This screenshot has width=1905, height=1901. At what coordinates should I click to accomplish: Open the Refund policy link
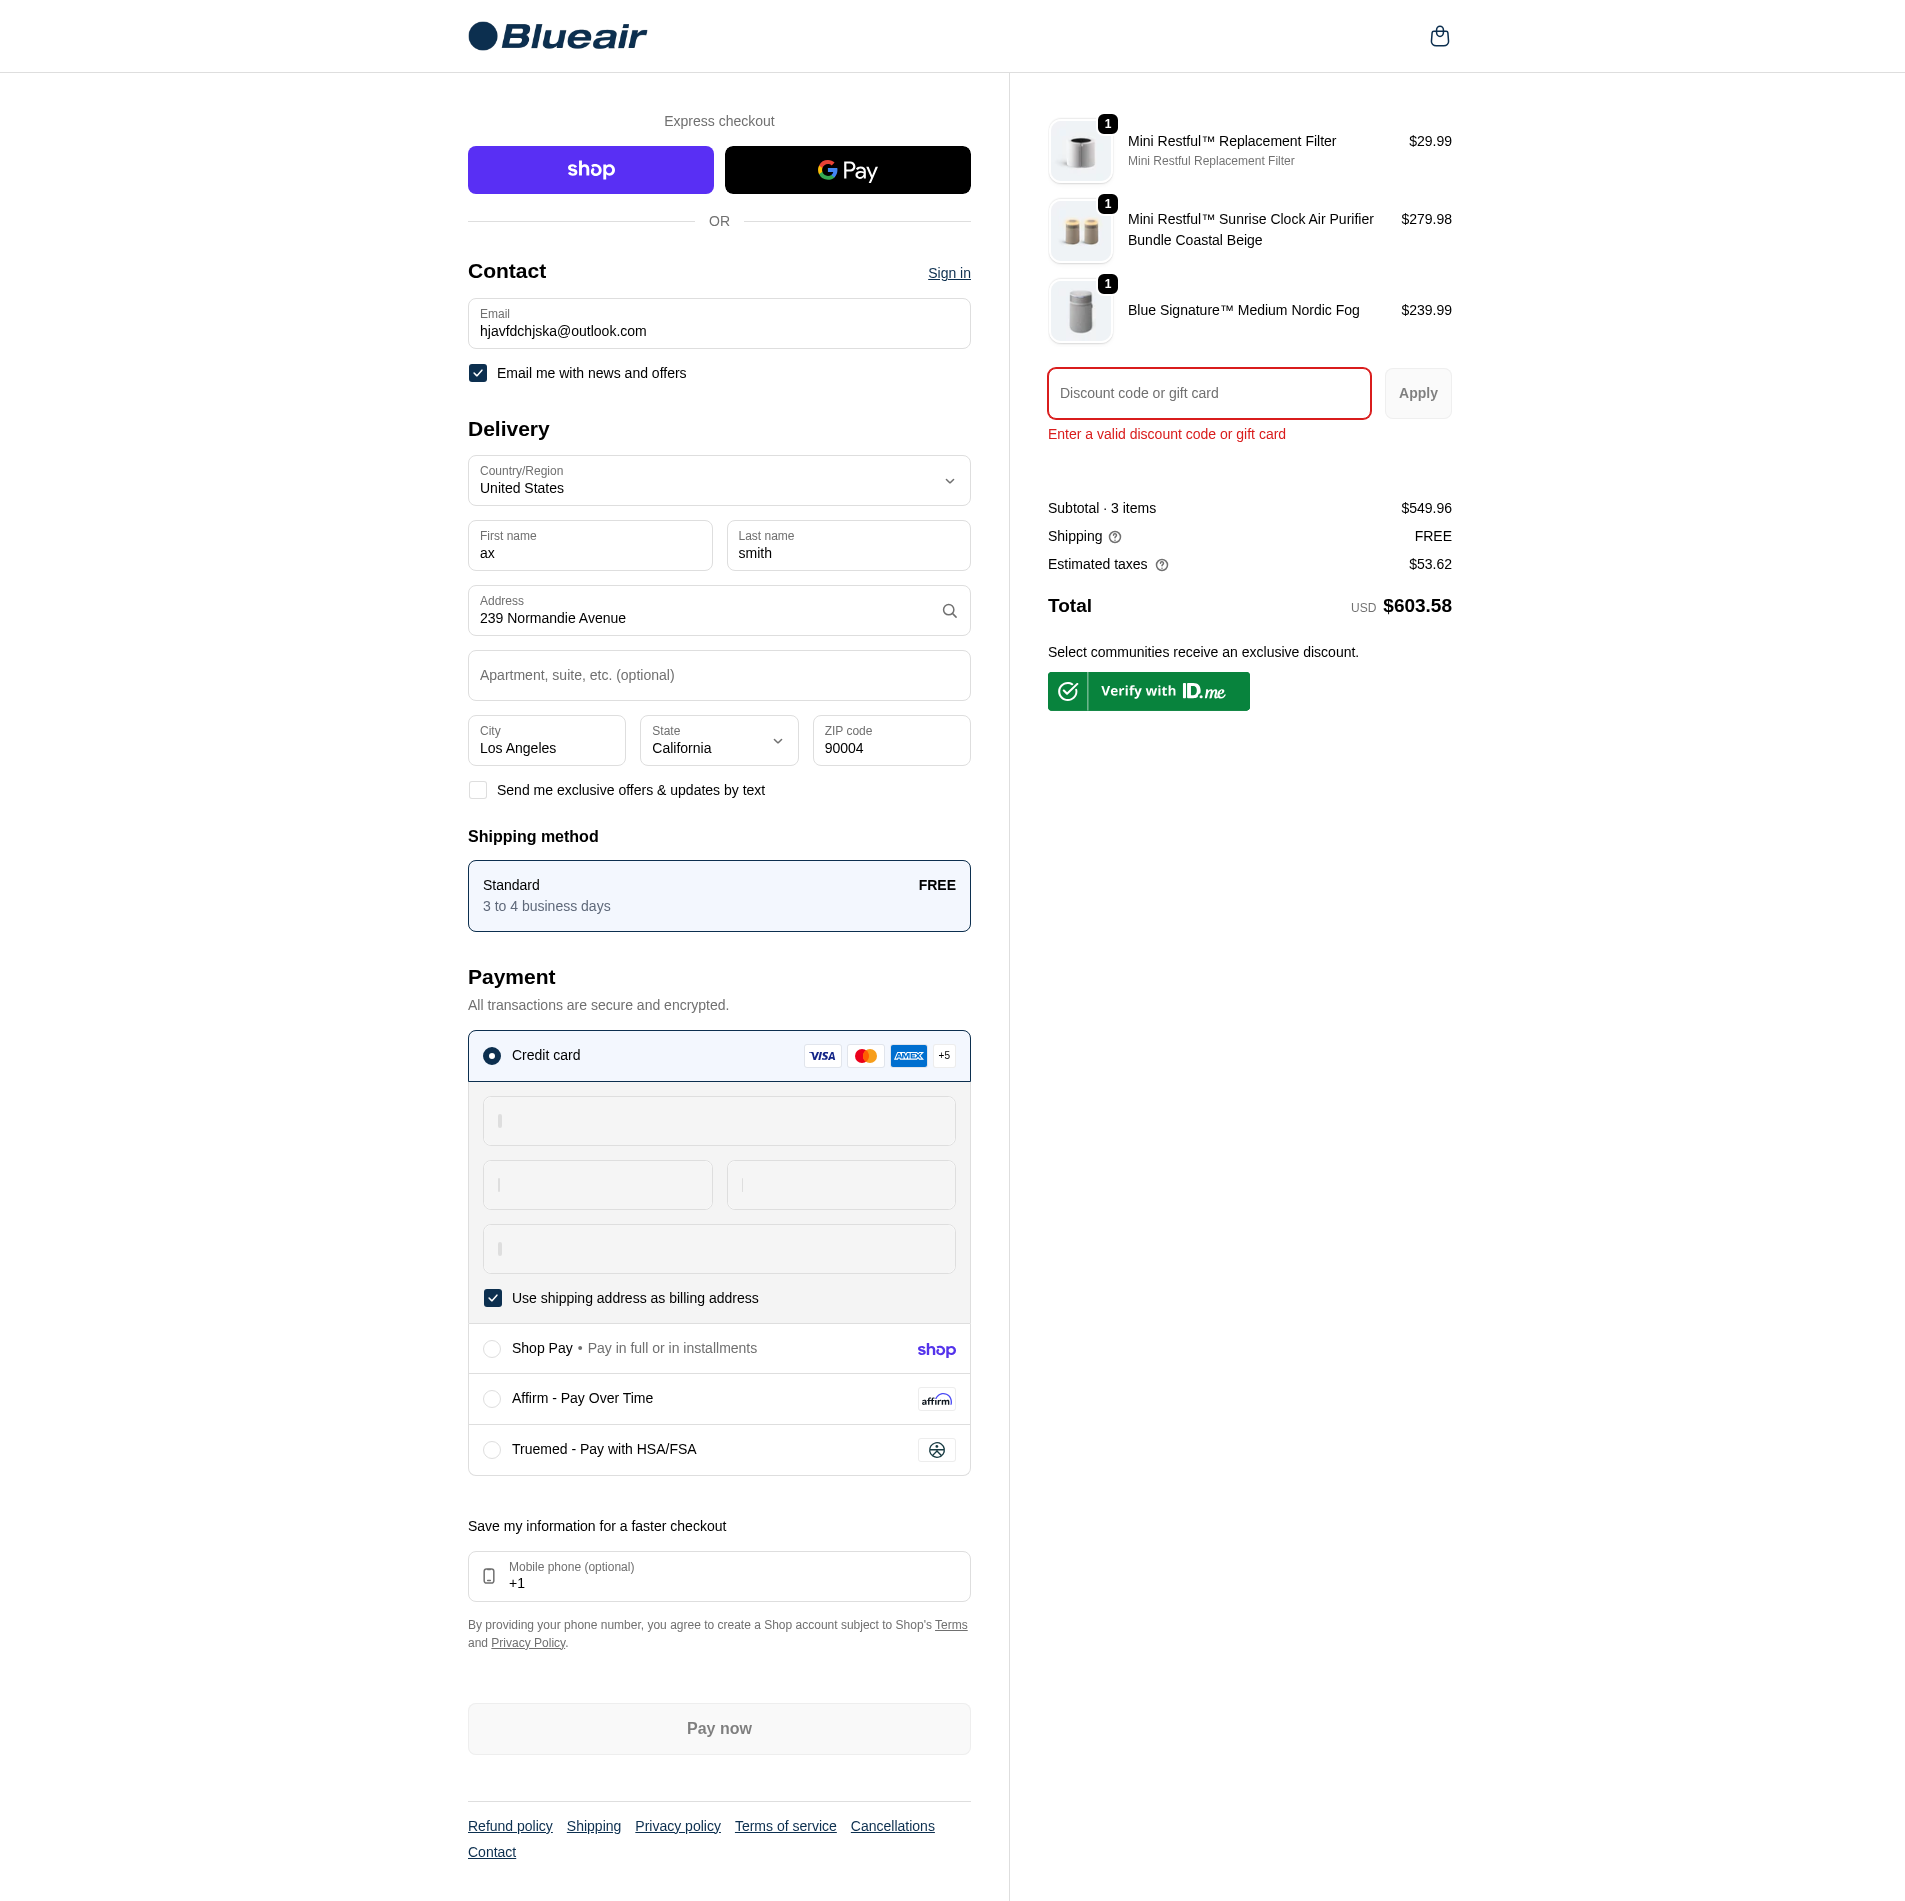[510, 1826]
